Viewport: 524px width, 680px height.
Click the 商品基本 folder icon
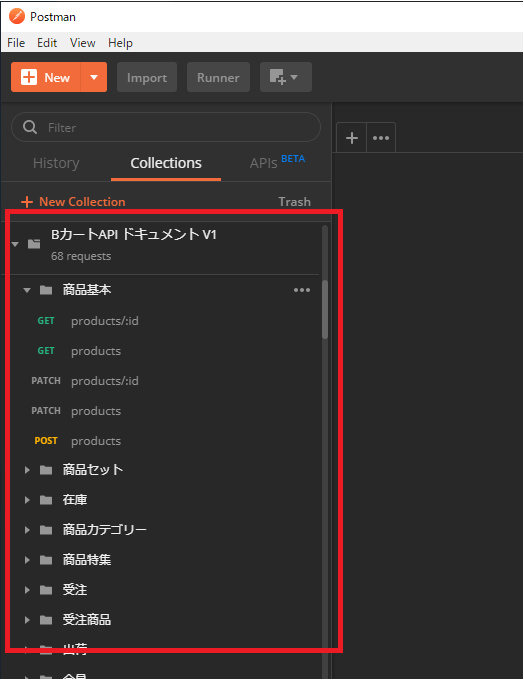tap(46, 290)
